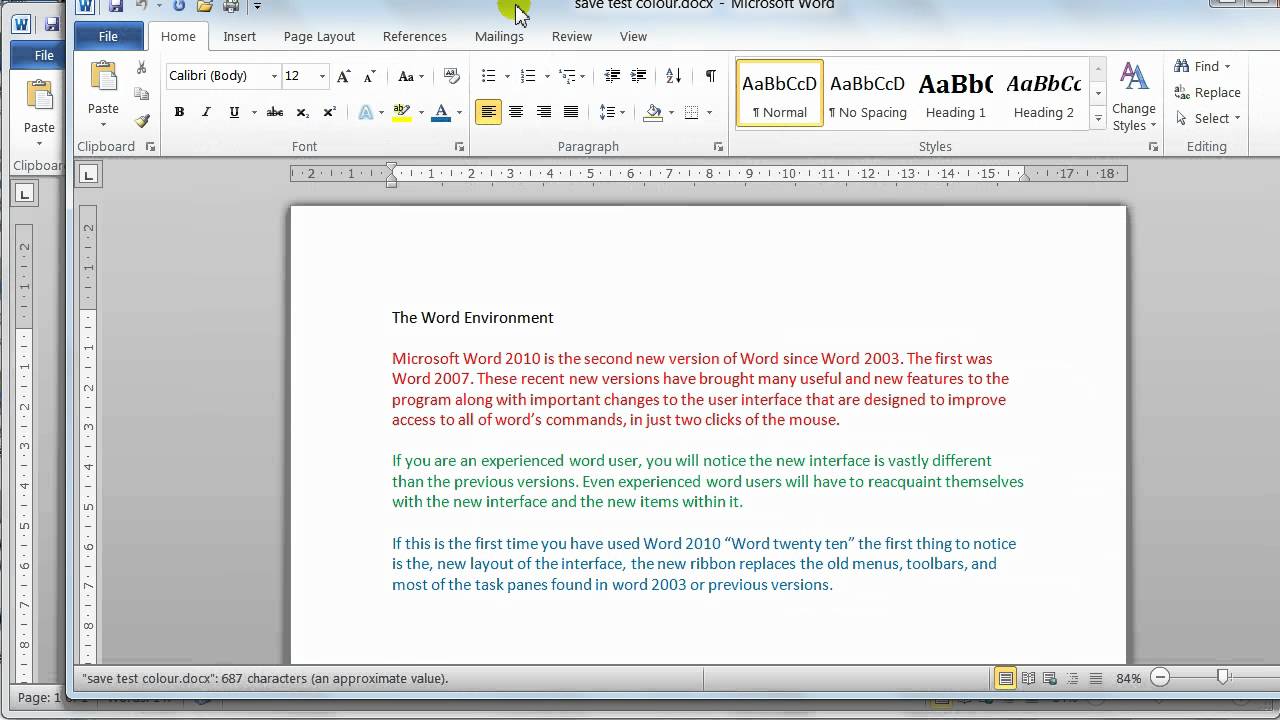The image size is (1280, 720).
Task: Sort text with the A-Z icon
Action: point(674,76)
